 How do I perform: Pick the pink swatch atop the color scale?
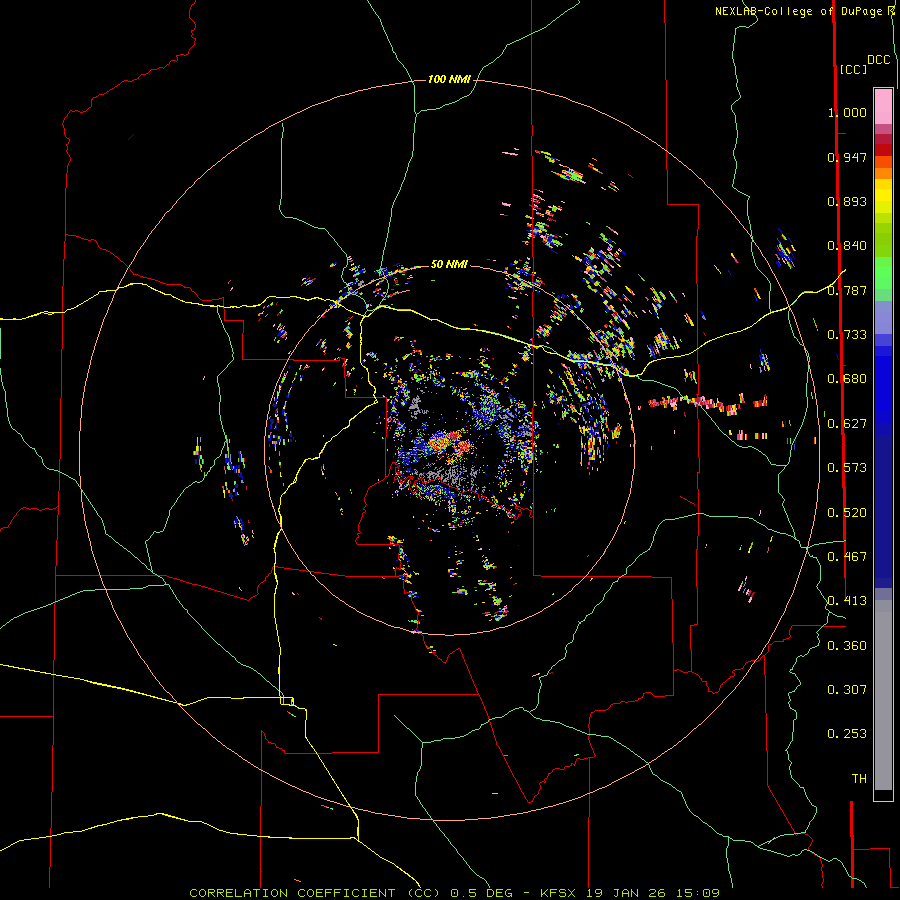(x=883, y=107)
